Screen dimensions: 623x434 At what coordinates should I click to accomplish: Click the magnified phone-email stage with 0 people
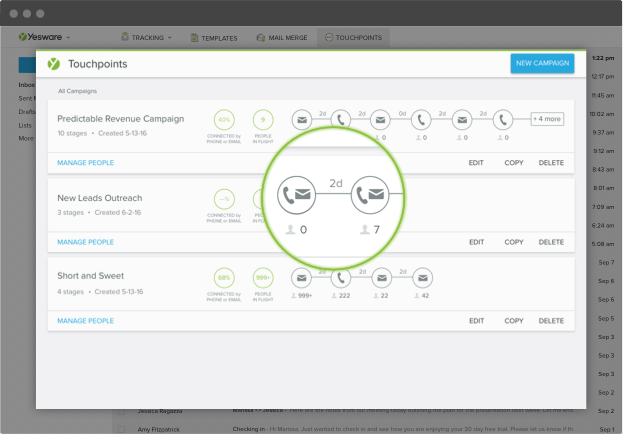tap(296, 195)
